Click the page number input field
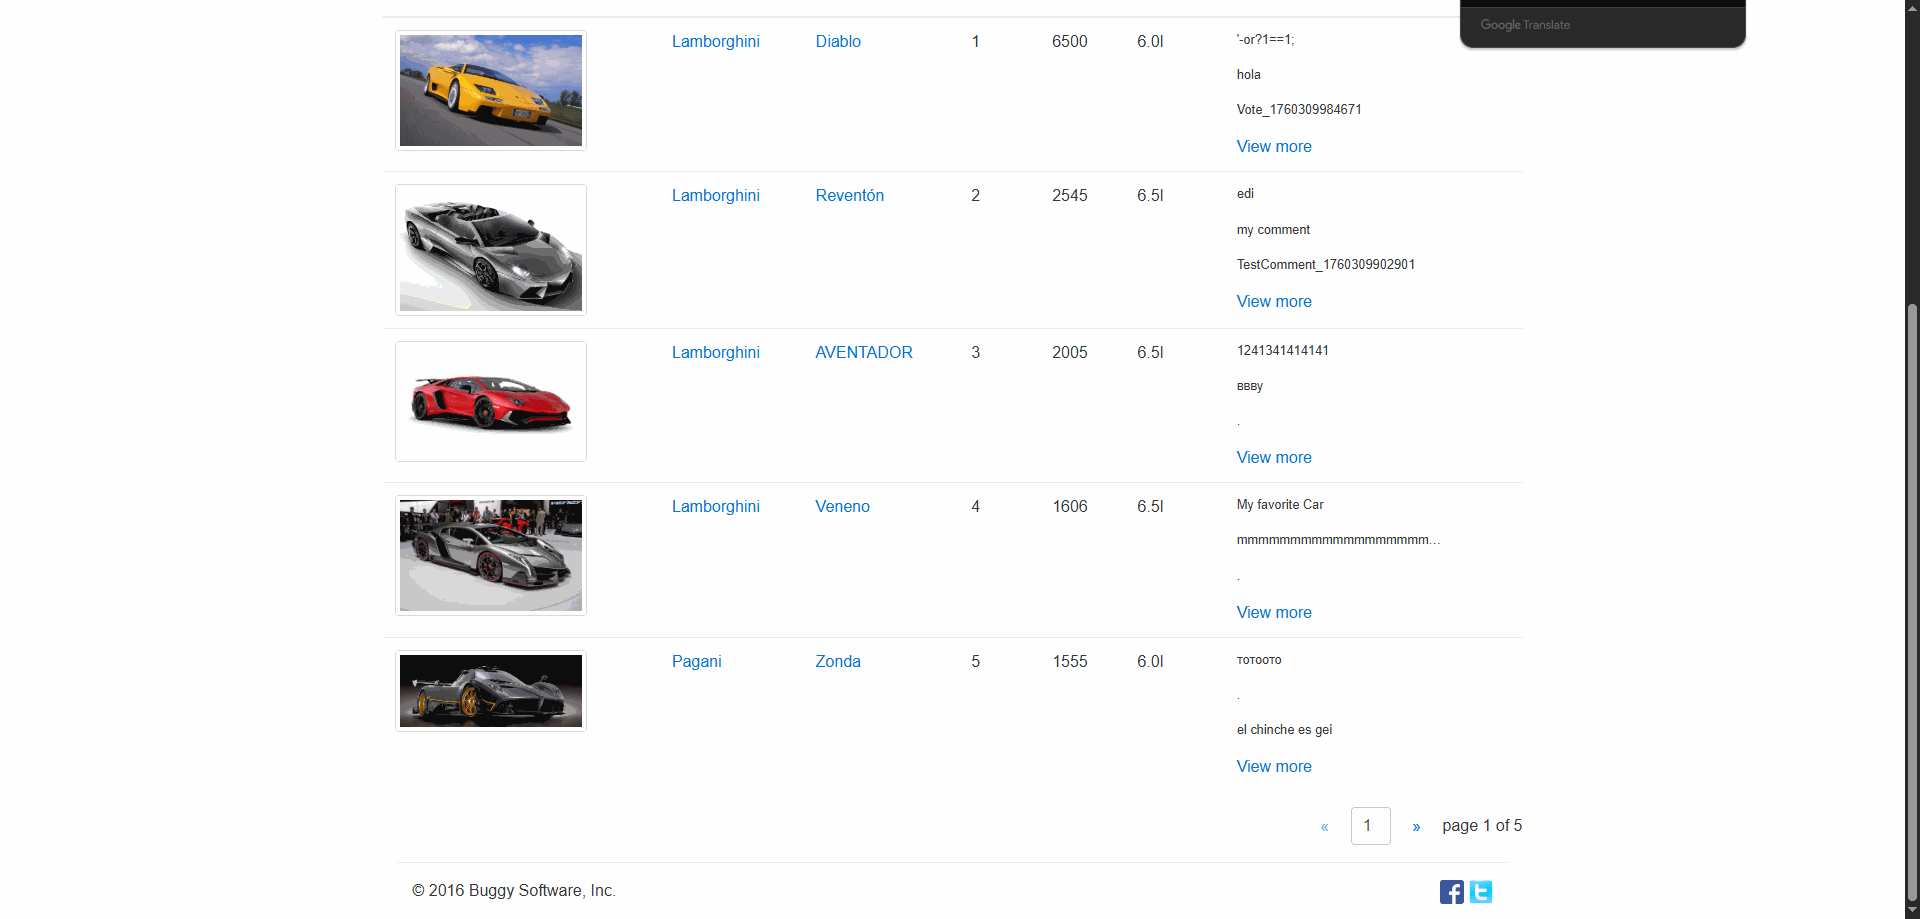Viewport: 1920px width, 919px height. [1370, 826]
